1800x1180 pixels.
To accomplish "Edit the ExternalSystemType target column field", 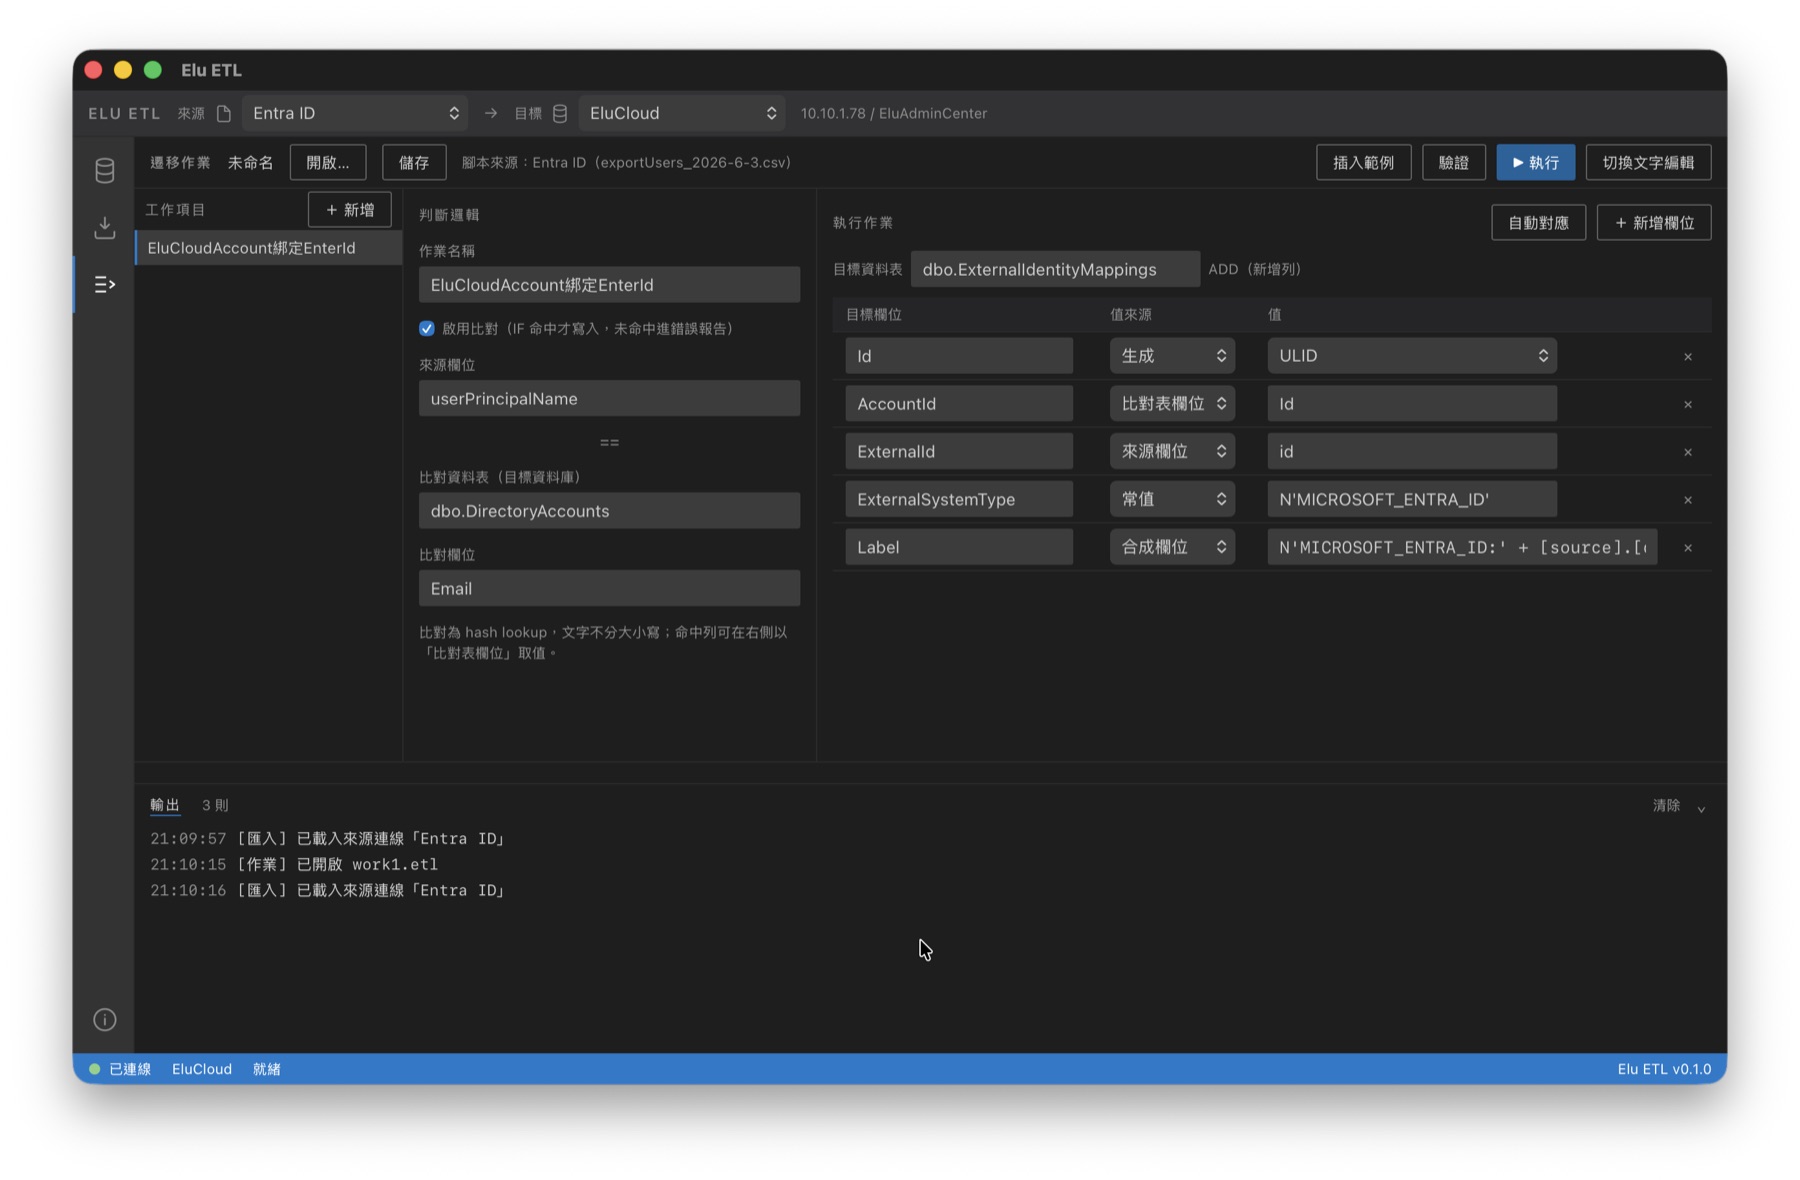I will 959,500.
